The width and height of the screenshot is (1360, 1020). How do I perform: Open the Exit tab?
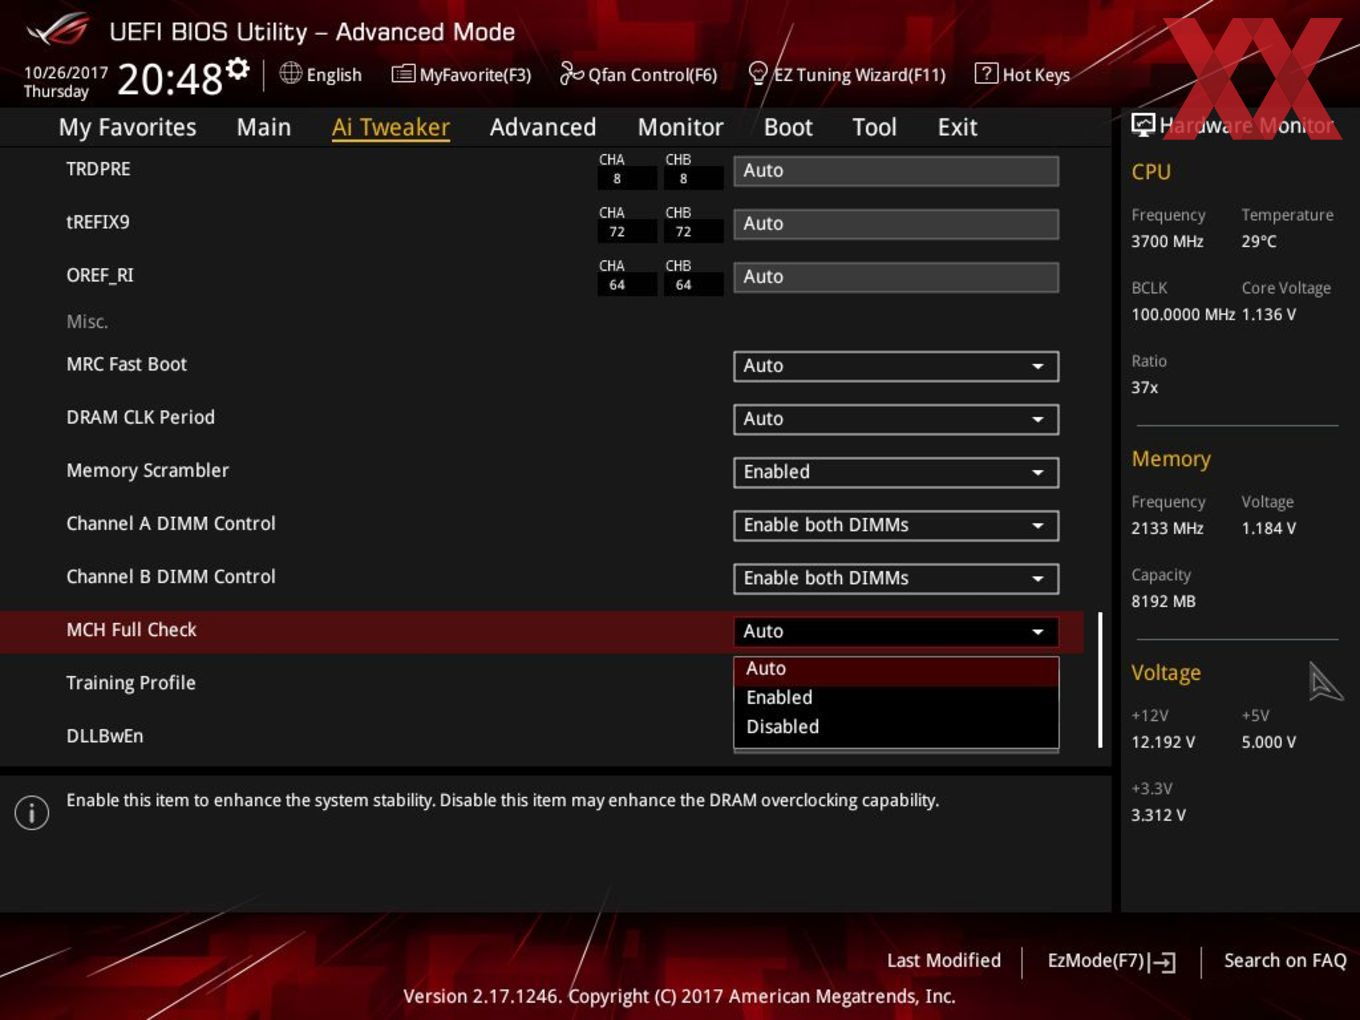957,127
